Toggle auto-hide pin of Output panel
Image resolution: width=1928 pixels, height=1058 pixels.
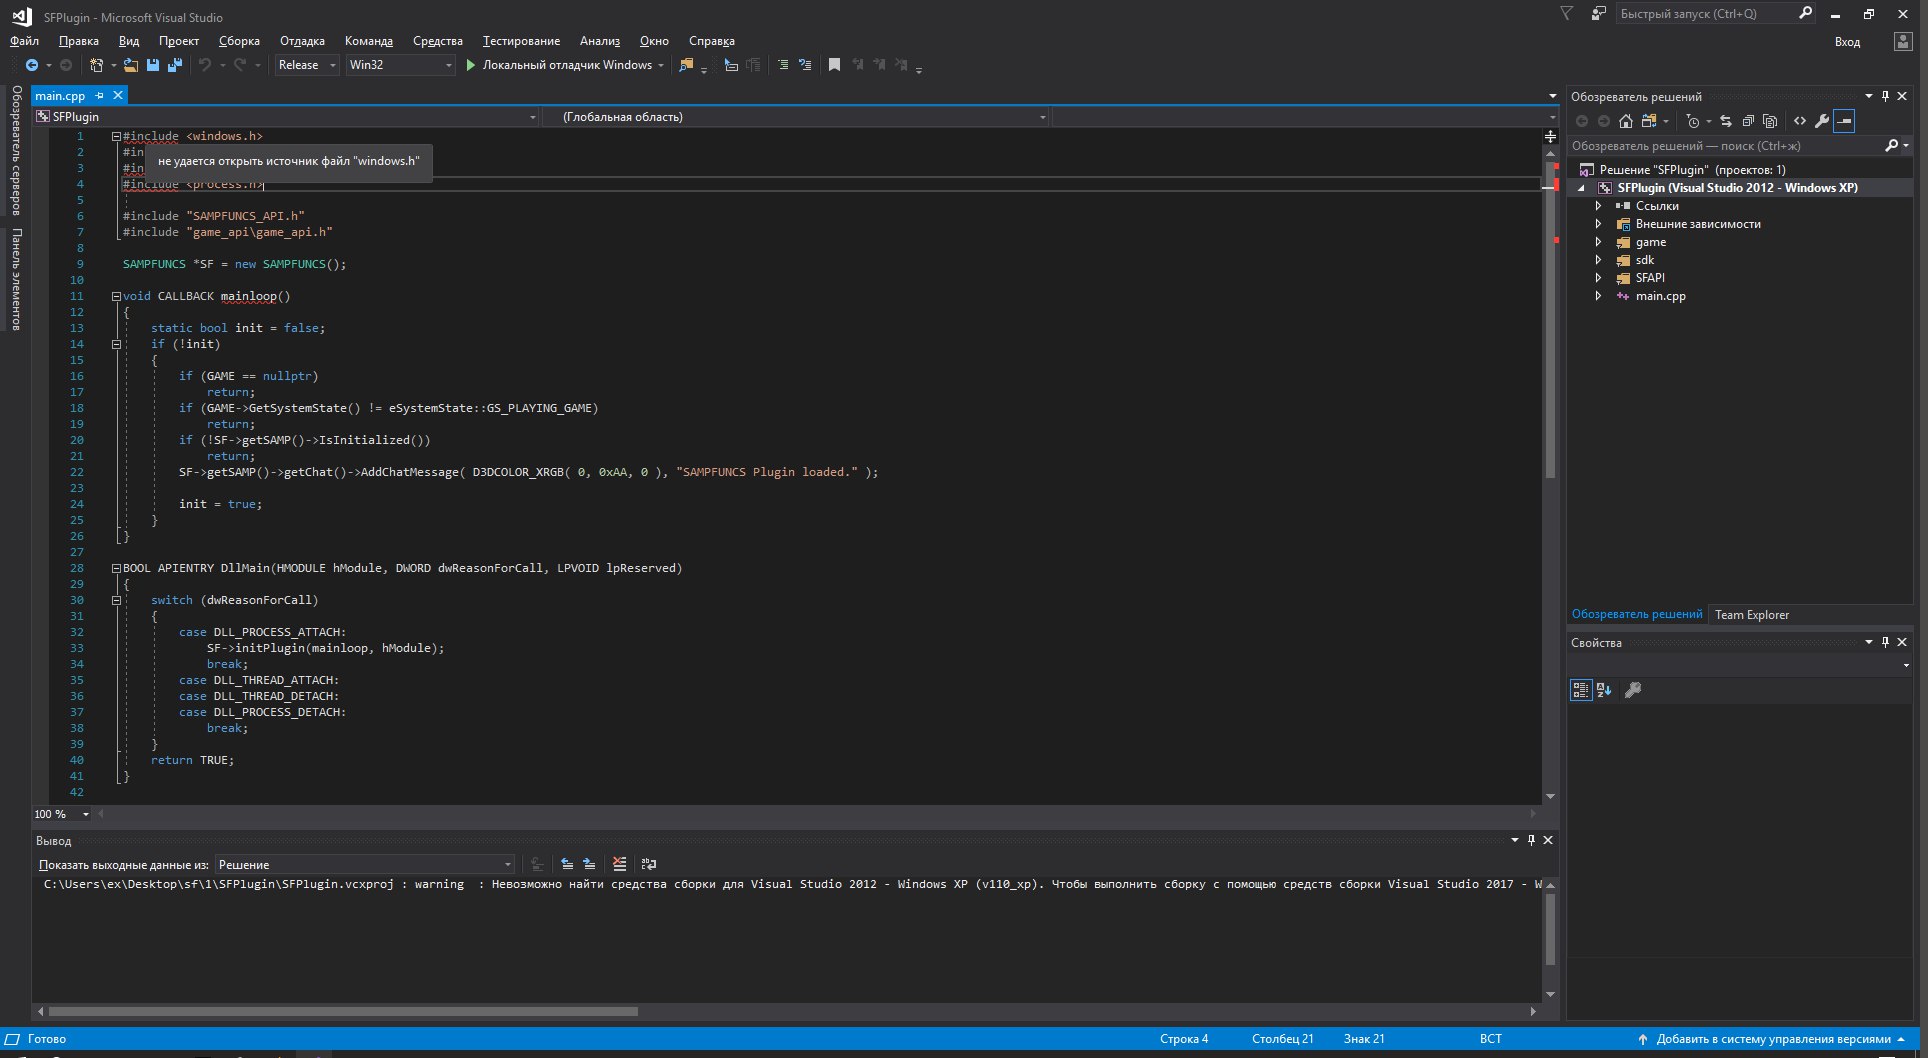(1531, 840)
